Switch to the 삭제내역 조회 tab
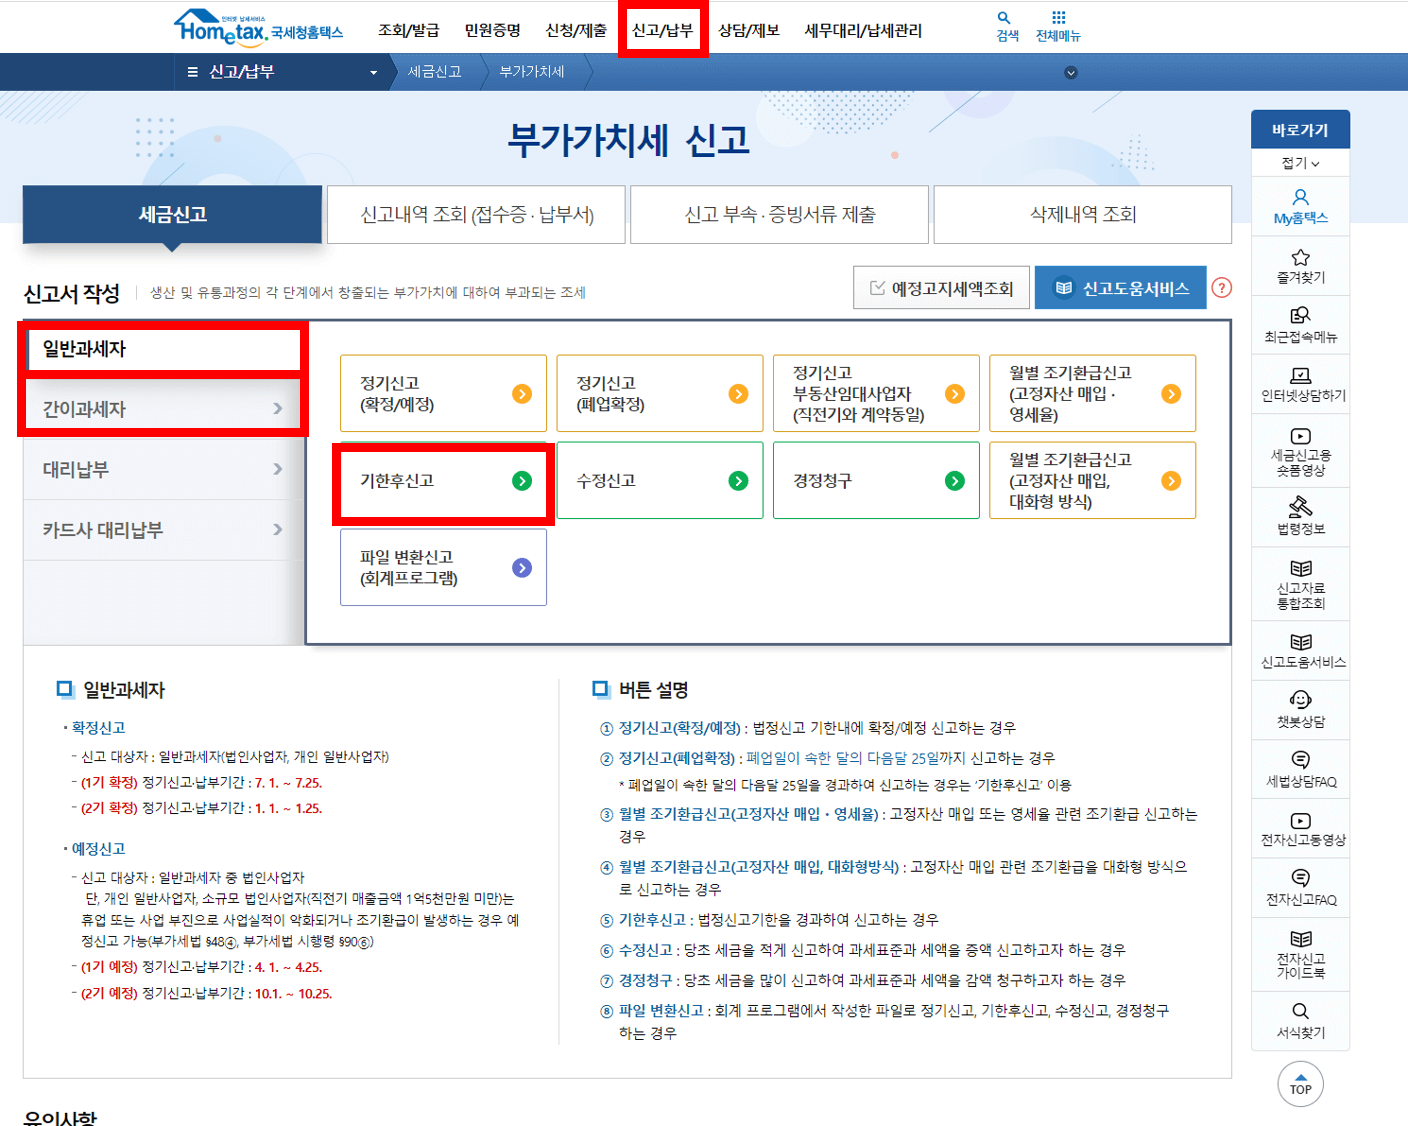The height and width of the screenshot is (1126, 1408). [1081, 214]
